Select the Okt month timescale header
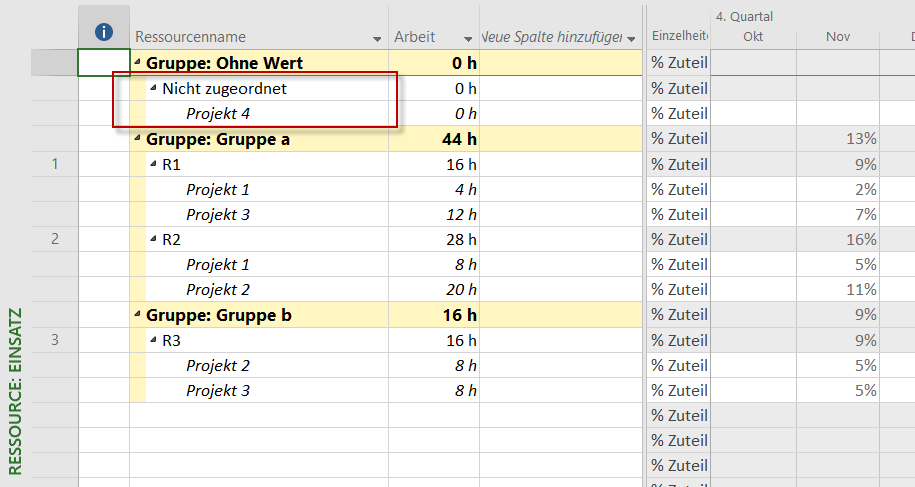This screenshot has width=915, height=487. click(753, 37)
